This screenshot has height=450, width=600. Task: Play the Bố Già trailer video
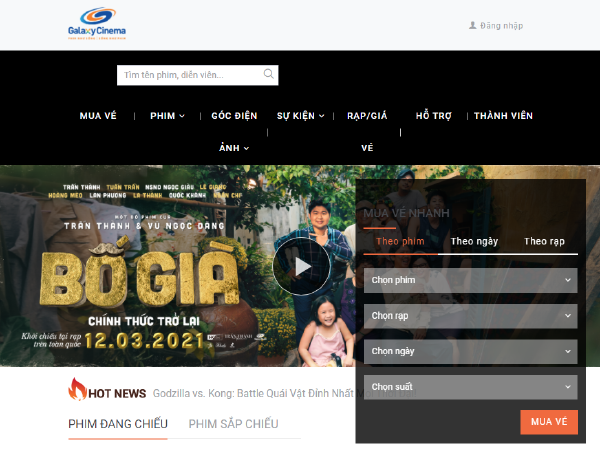coord(302,266)
